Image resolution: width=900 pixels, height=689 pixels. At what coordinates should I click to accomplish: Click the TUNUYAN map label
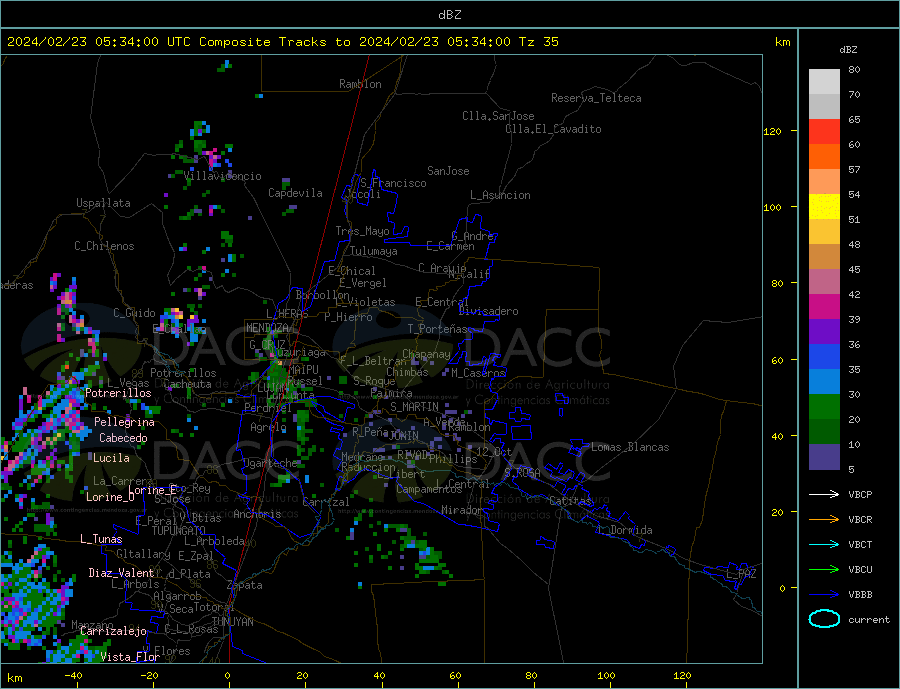point(232,622)
